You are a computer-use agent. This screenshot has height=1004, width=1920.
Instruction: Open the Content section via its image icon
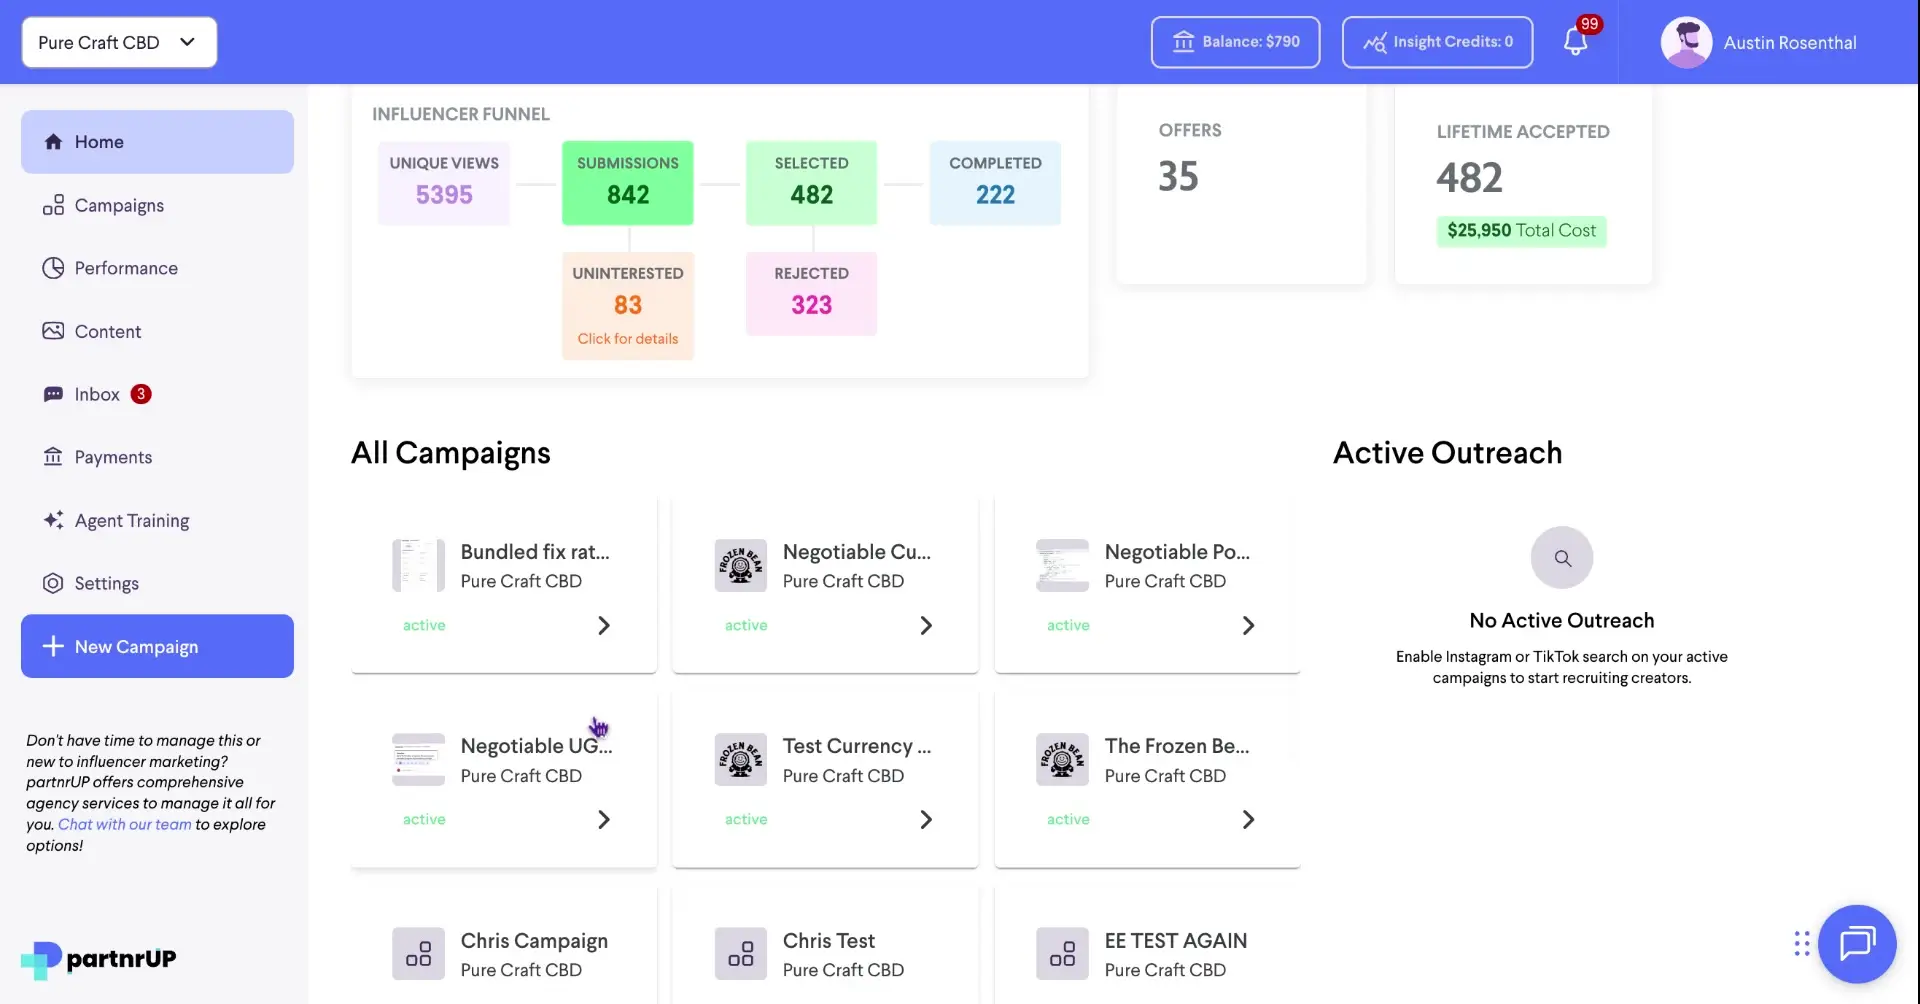pos(54,330)
